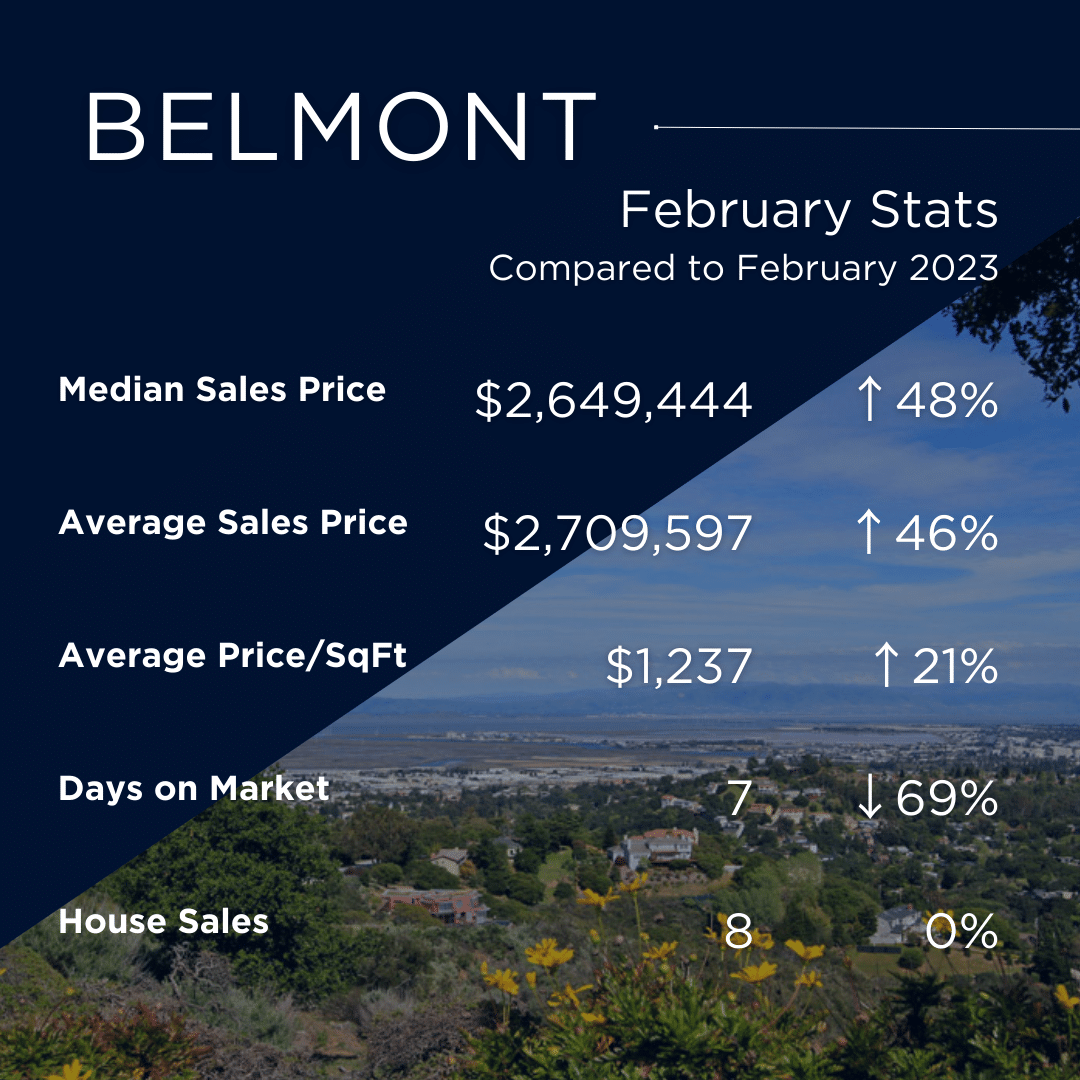Click the 0% house sales change
The height and width of the screenshot is (1080, 1080).
pos(962,931)
